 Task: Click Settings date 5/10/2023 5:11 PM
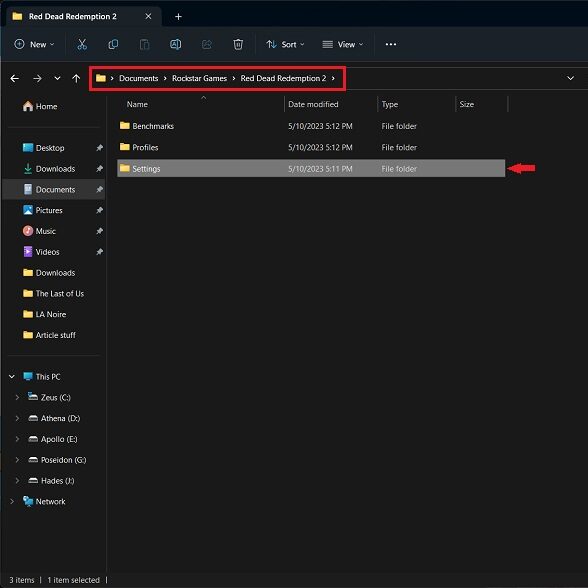(320, 169)
